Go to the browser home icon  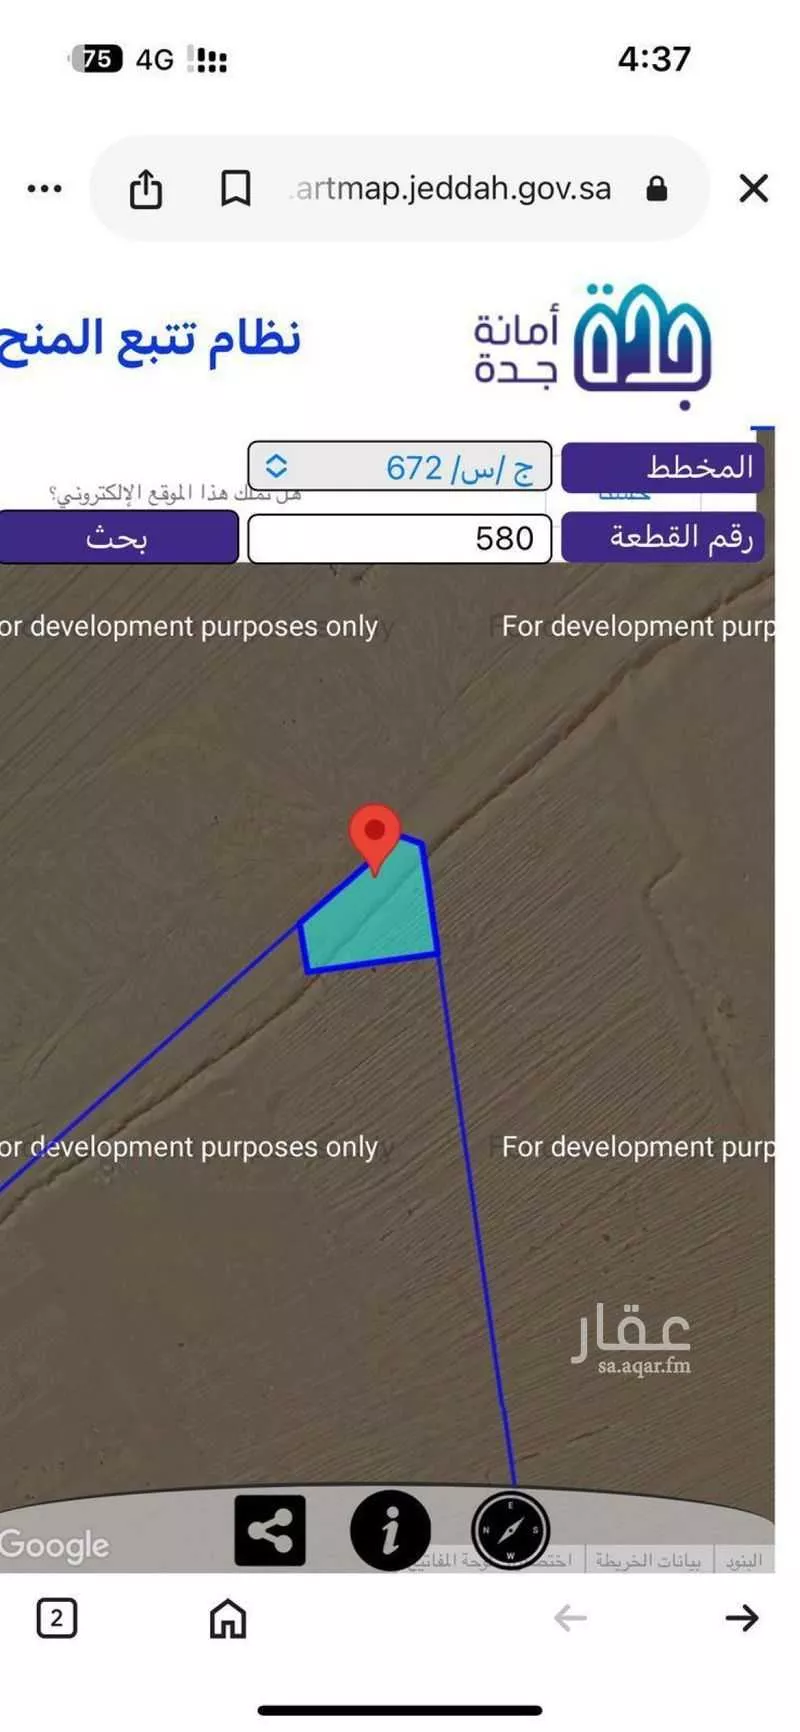click(x=227, y=1618)
